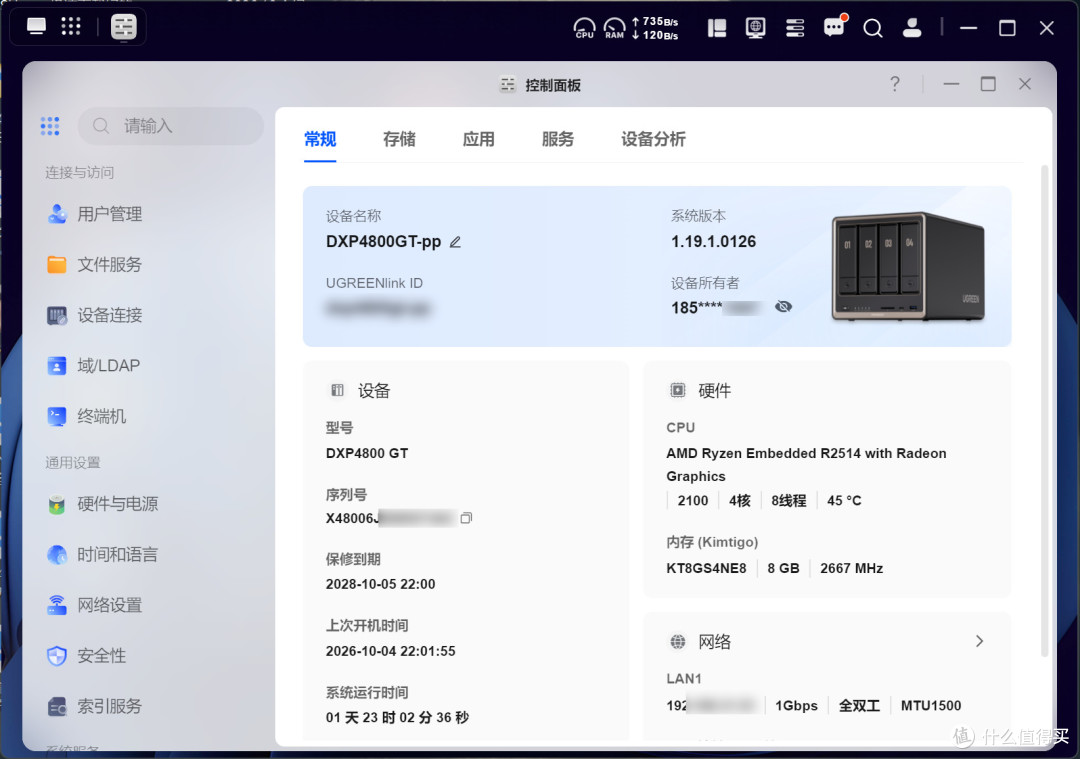Image resolution: width=1080 pixels, height=759 pixels.
Task: Click the 硬件 section chip icon
Action: tap(678, 391)
